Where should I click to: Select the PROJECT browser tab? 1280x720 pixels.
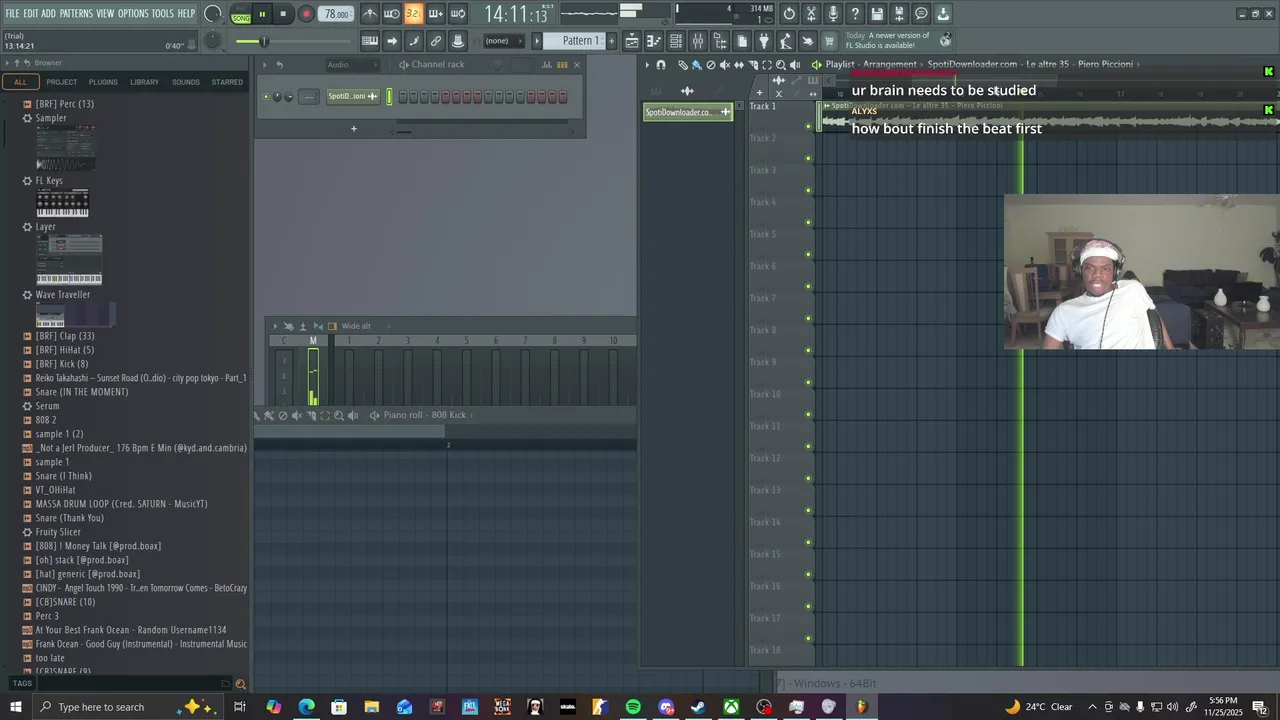pyautogui.click(x=61, y=82)
